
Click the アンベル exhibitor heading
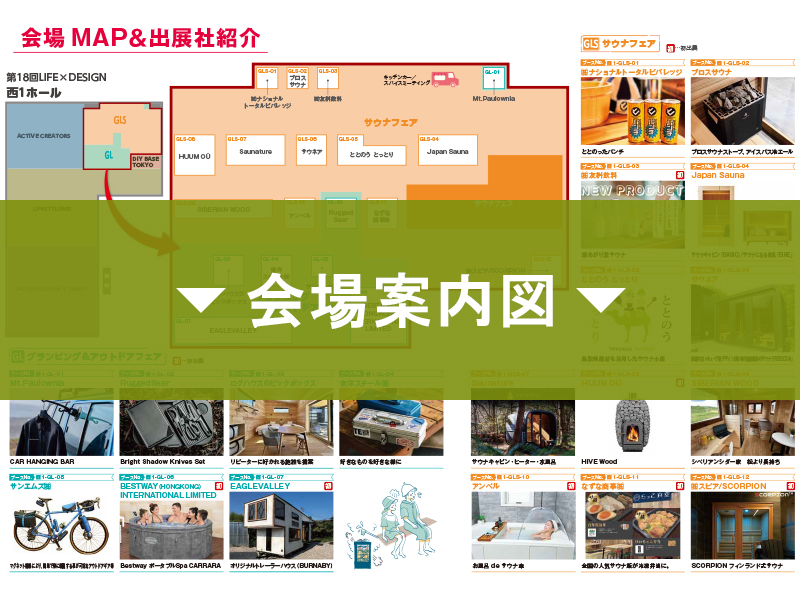click(486, 486)
